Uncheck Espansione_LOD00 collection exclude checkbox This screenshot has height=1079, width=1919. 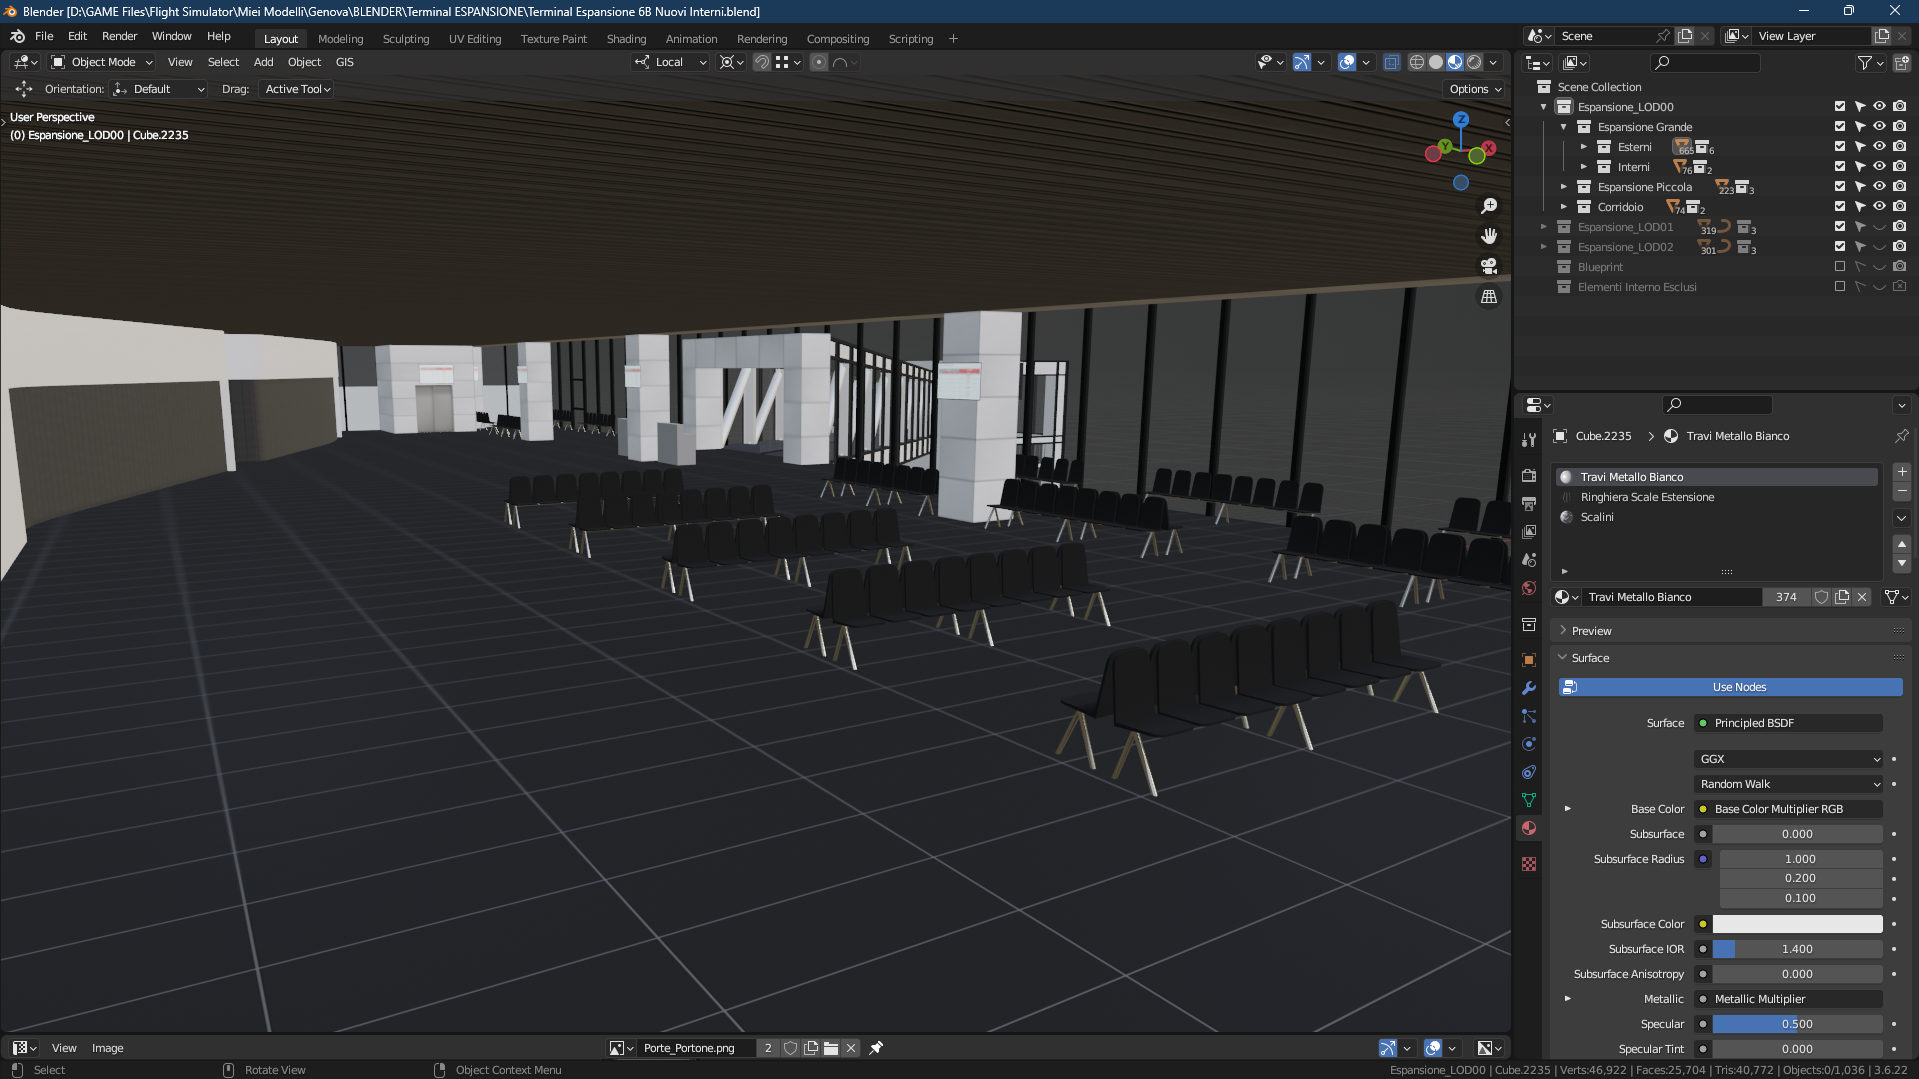pos(1839,106)
